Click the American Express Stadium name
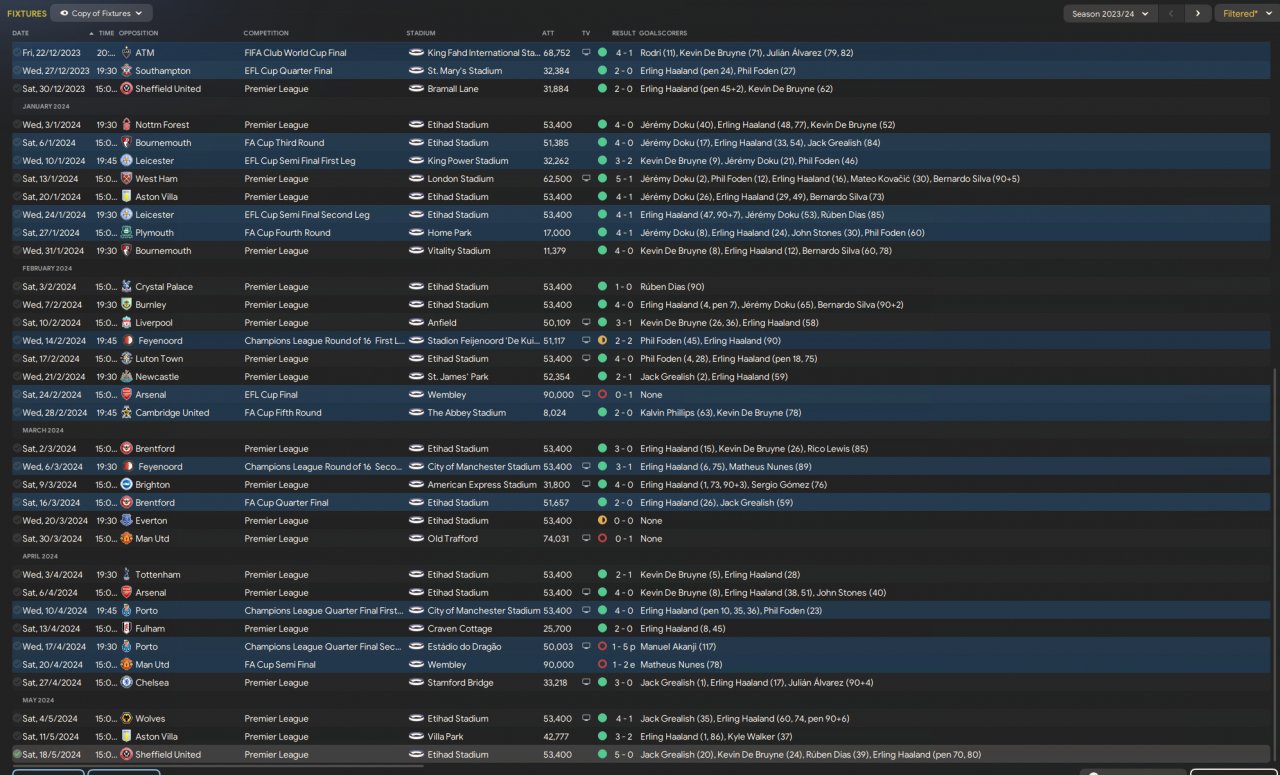This screenshot has height=775, width=1280. coord(482,485)
